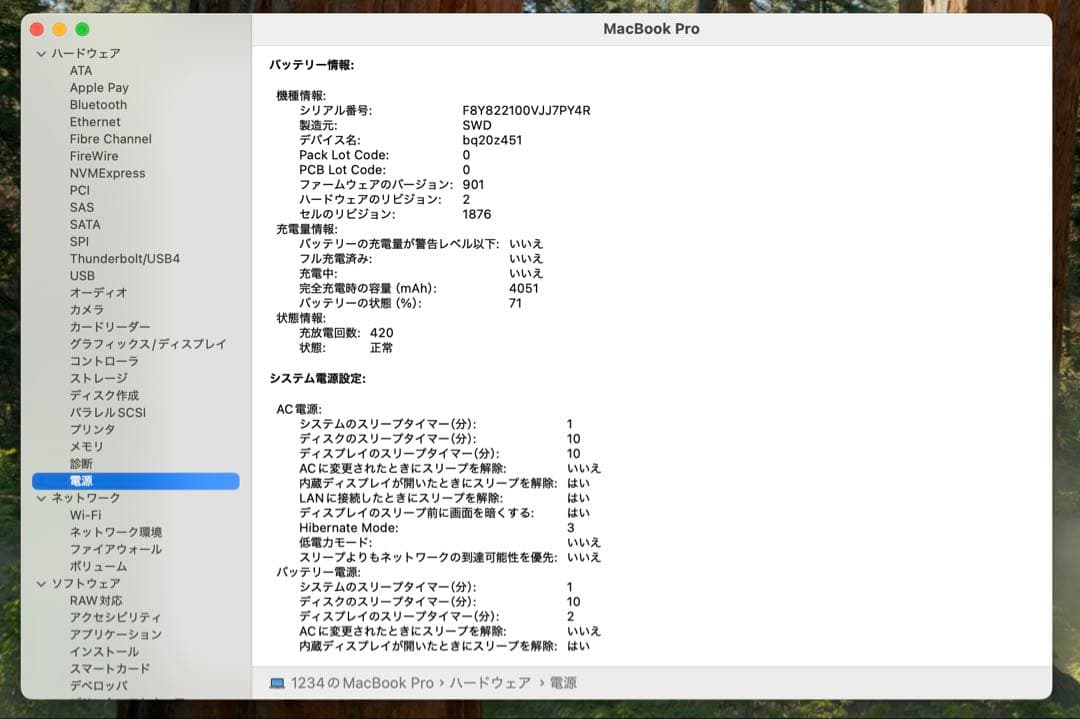Click cell revision value 1876
Screen dimensions: 1080x719
coord(477,214)
